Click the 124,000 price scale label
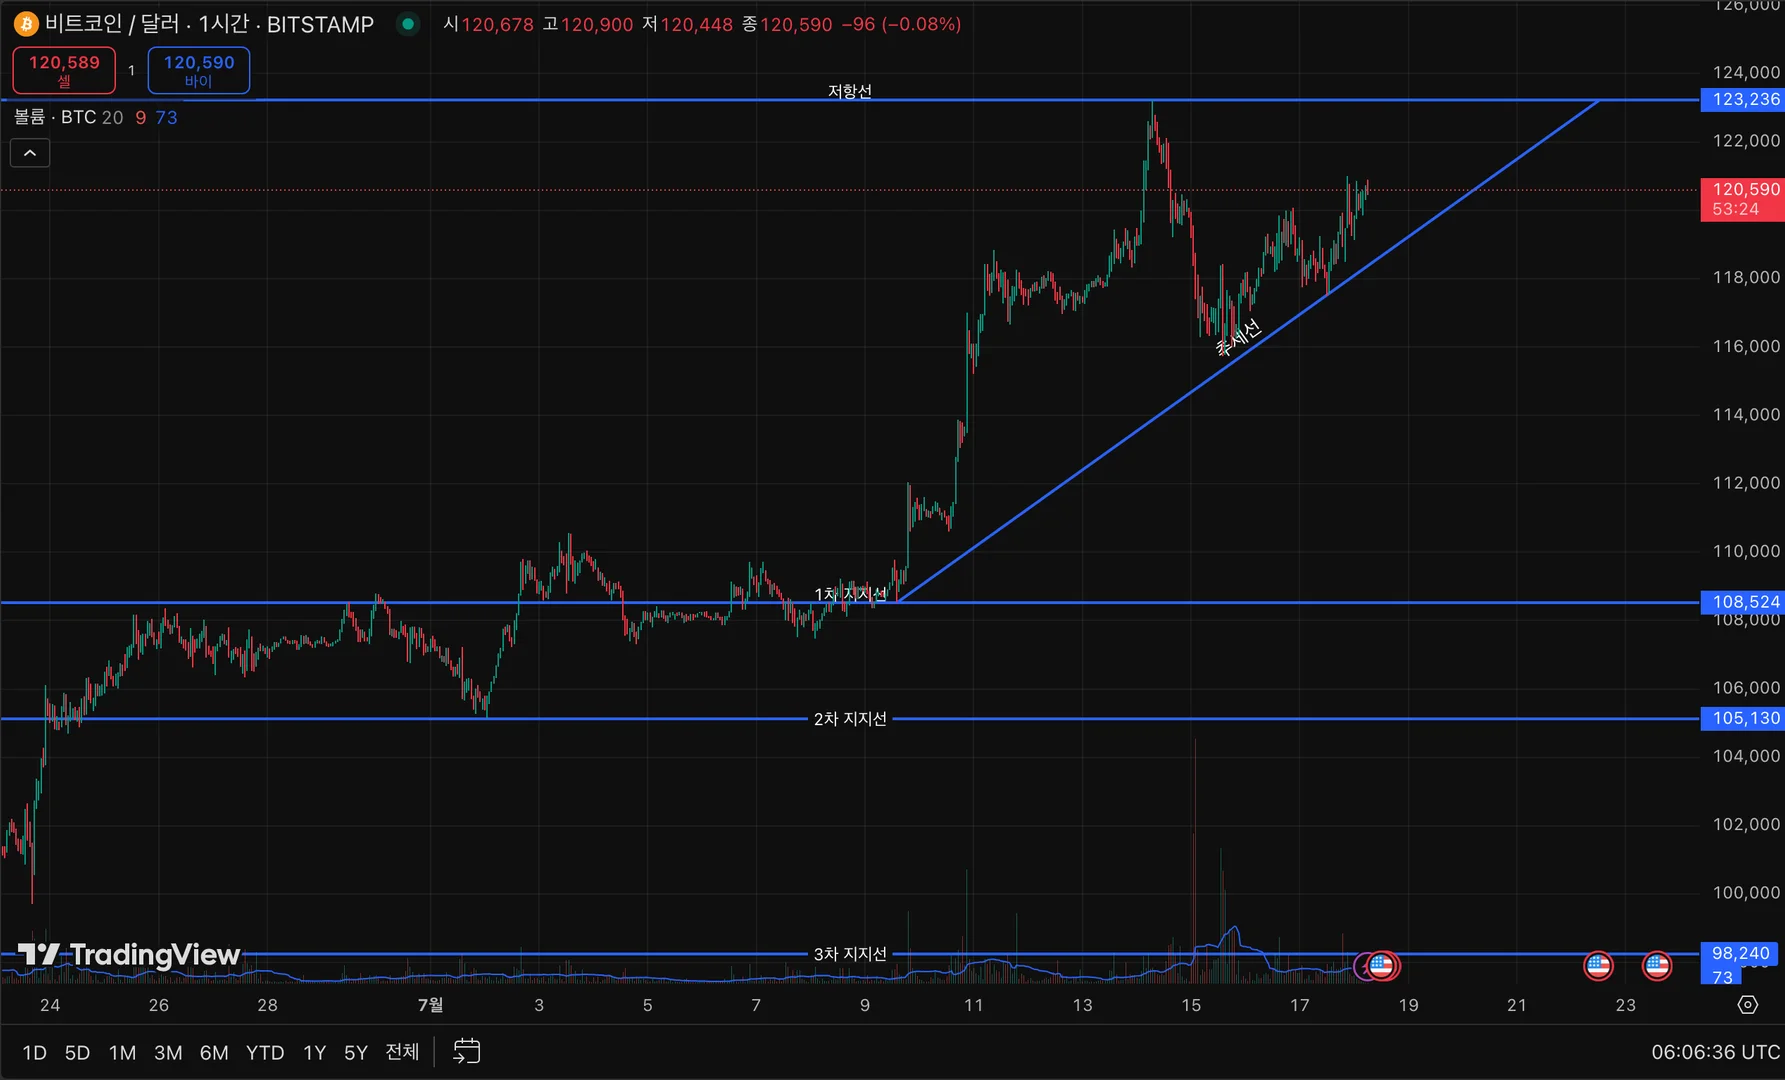This screenshot has width=1785, height=1080. (x=1746, y=72)
